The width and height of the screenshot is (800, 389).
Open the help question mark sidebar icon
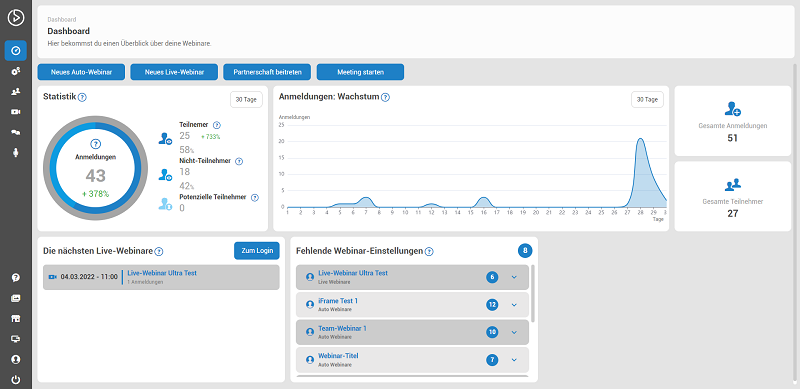pos(15,278)
